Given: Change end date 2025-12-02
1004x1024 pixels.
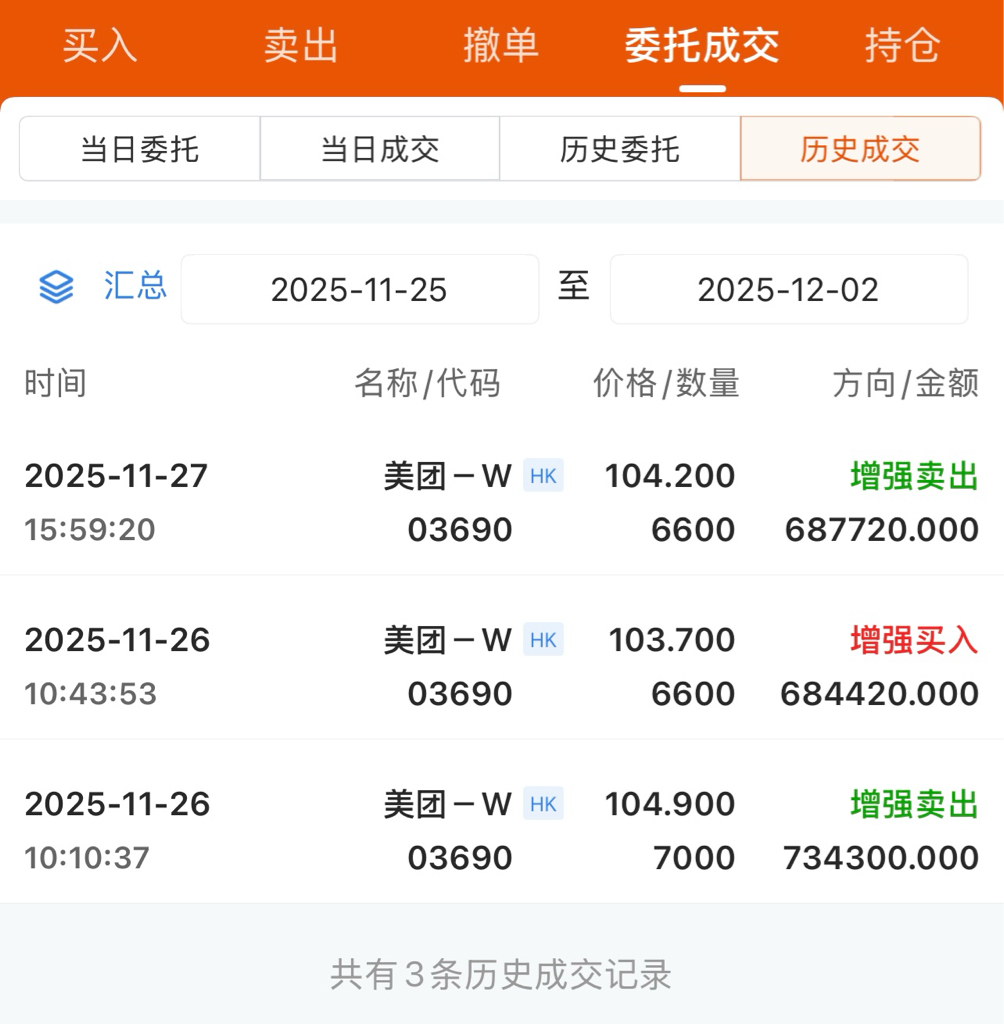Looking at the screenshot, I should tap(789, 289).
